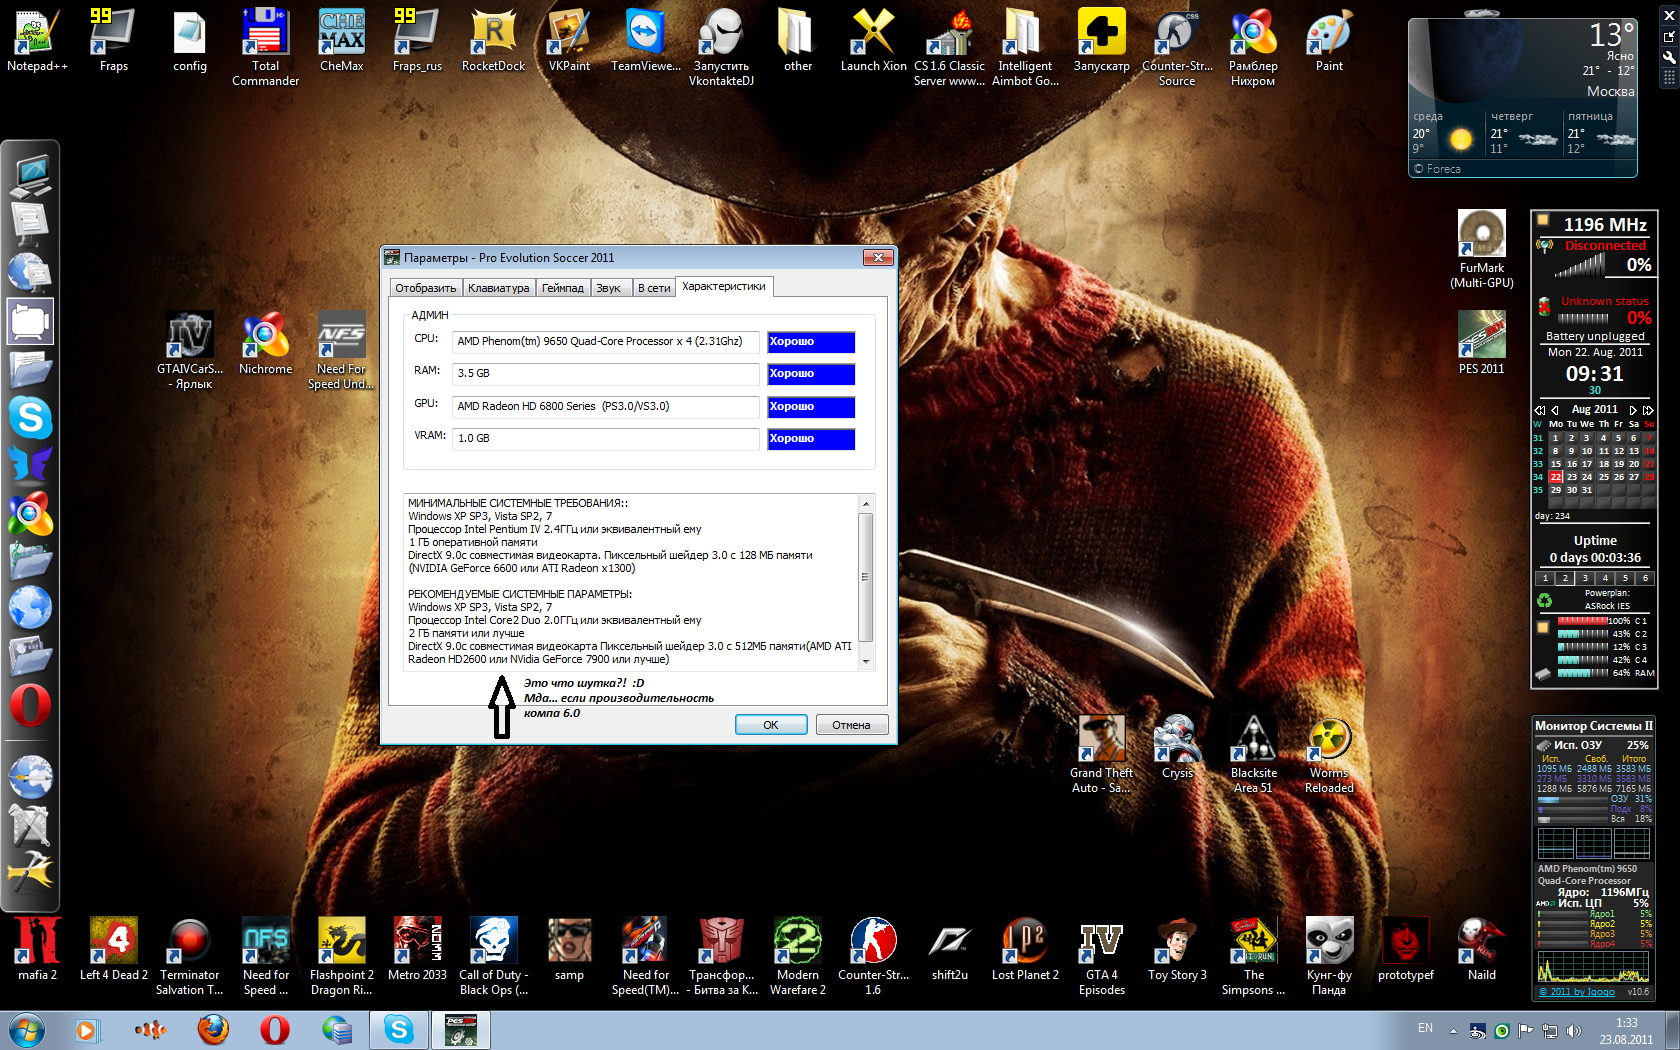
Task: Open Total Commander desktop shortcut
Action: tap(265, 46)
